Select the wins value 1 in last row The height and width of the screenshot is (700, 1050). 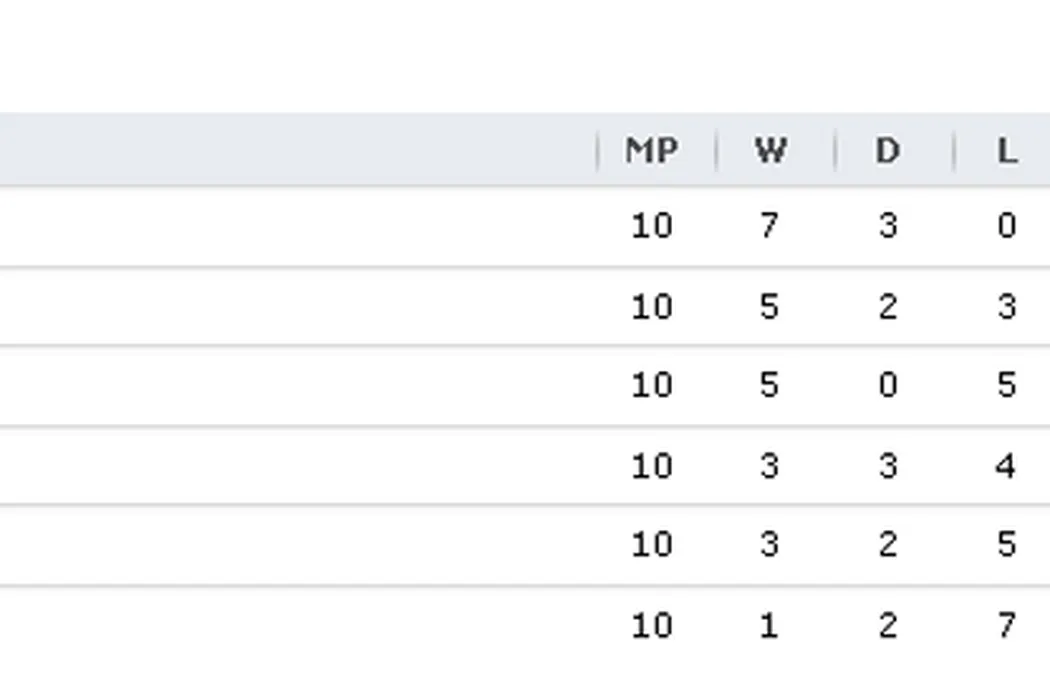[768, 626]
